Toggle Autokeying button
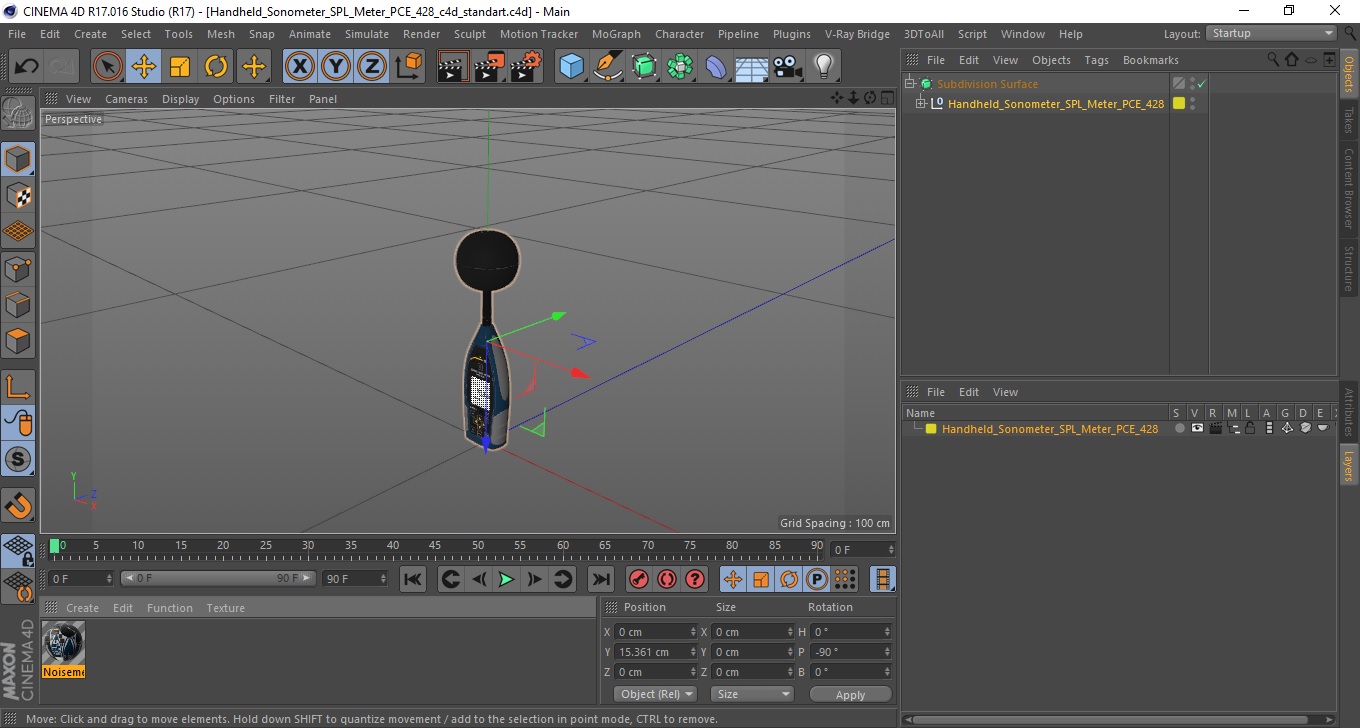The width and height of the screenshot is (1360, 728). 666,579
